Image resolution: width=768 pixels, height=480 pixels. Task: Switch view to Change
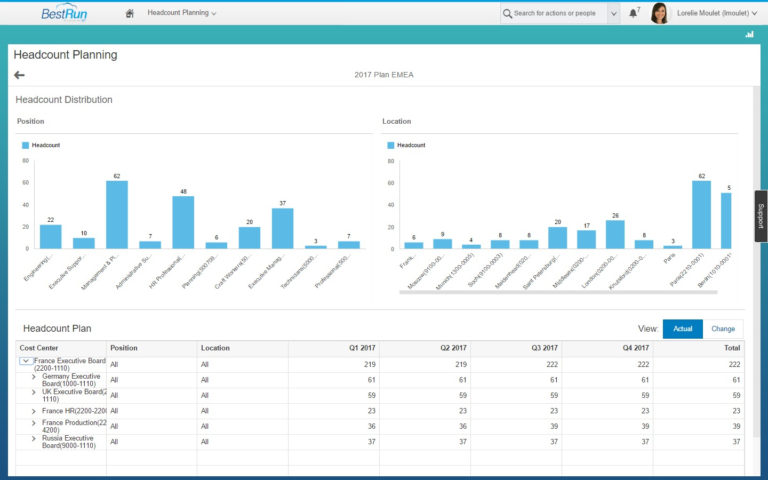pos(722,328)
